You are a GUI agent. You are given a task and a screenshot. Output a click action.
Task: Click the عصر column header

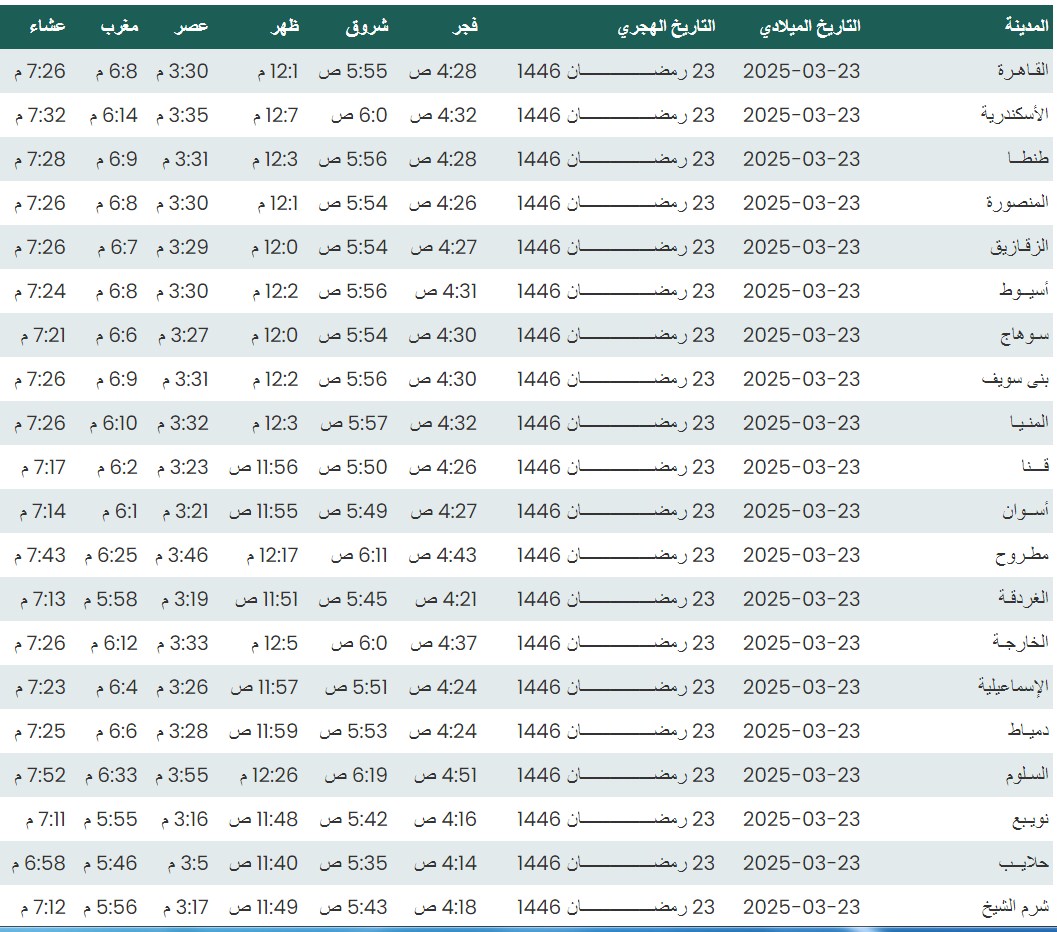193,27
